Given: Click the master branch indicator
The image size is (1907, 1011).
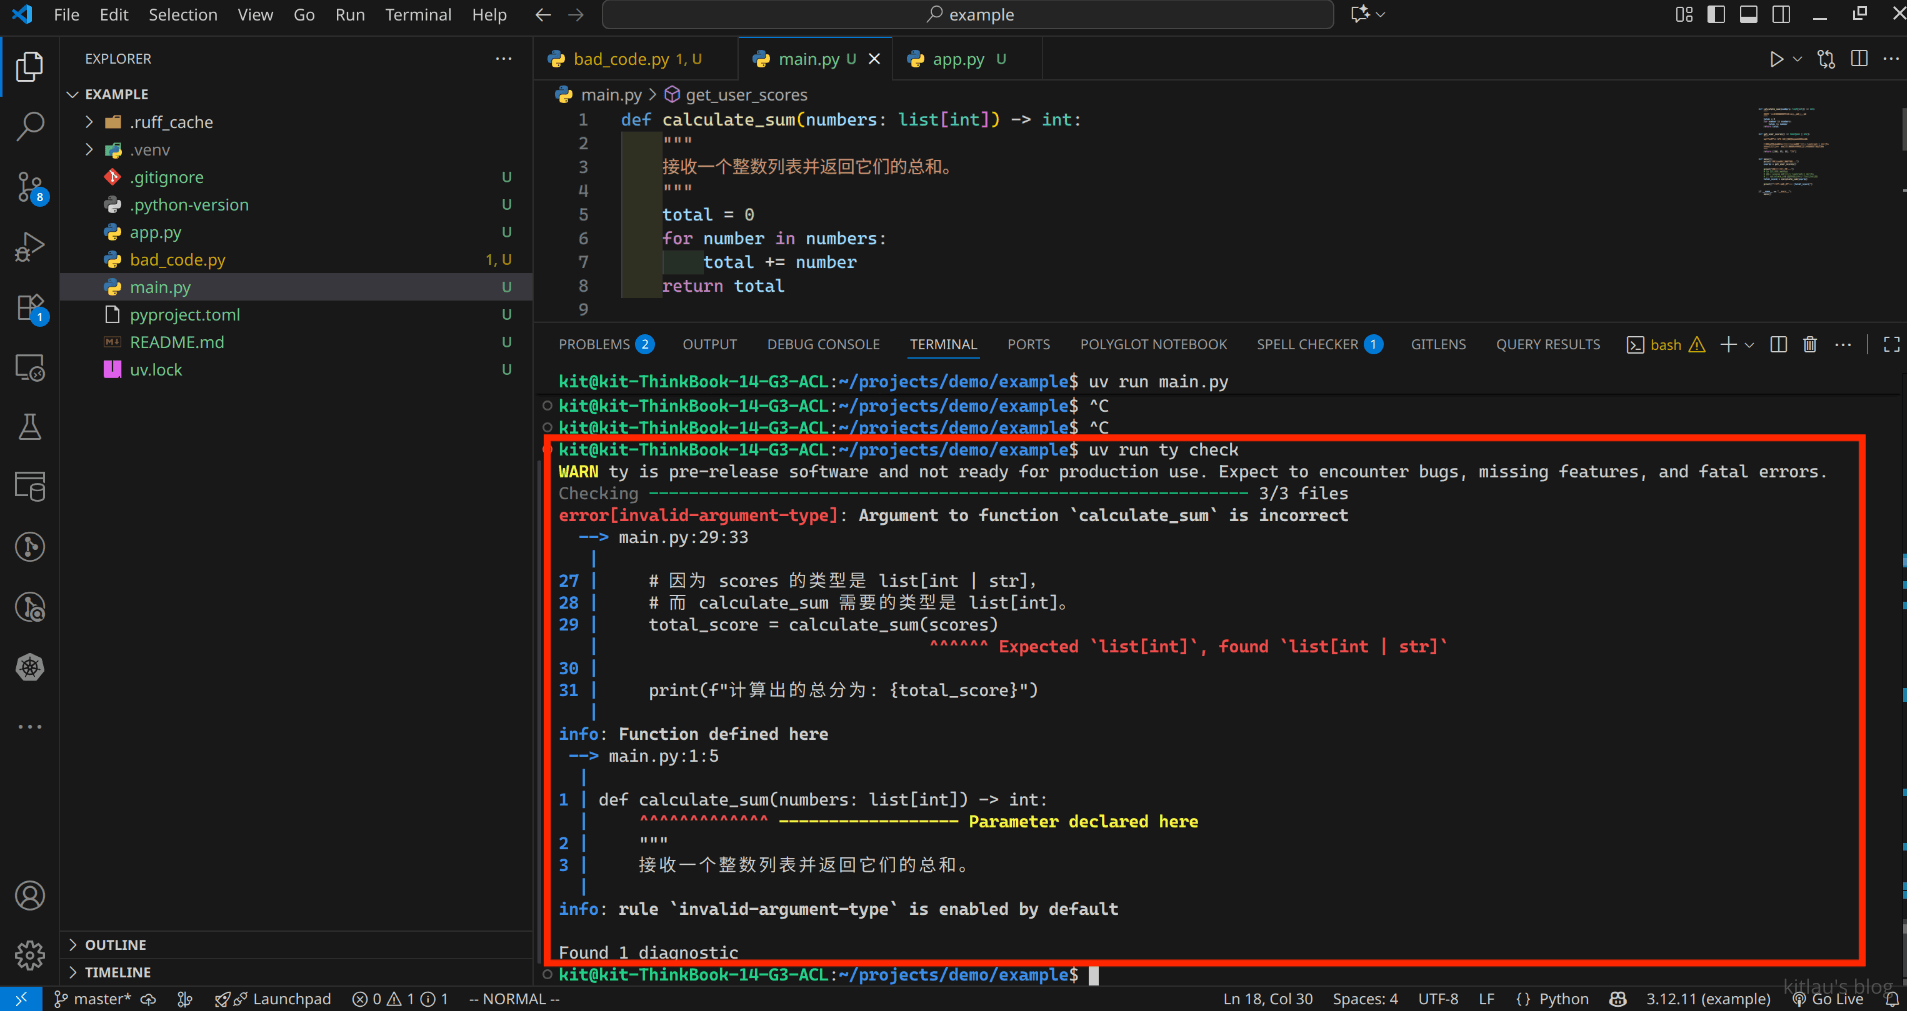Looking at the screenshot, I should pos(93,999).
